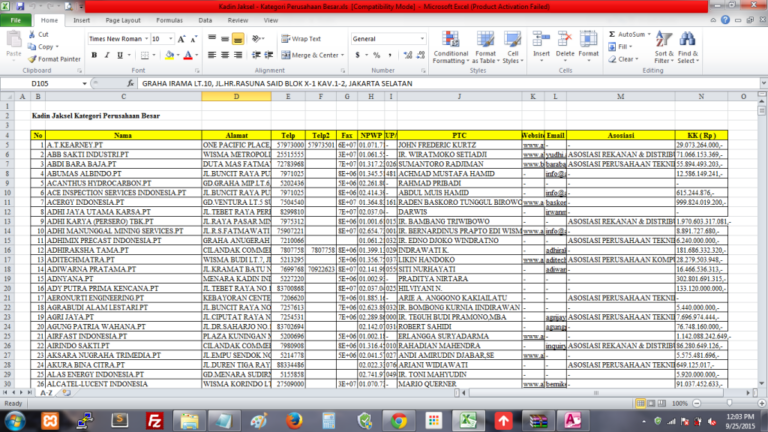The width and height of the screenshot is (768, 432).
Task: Open borders dropdown arrow
Action: click(x=153, y=55)
